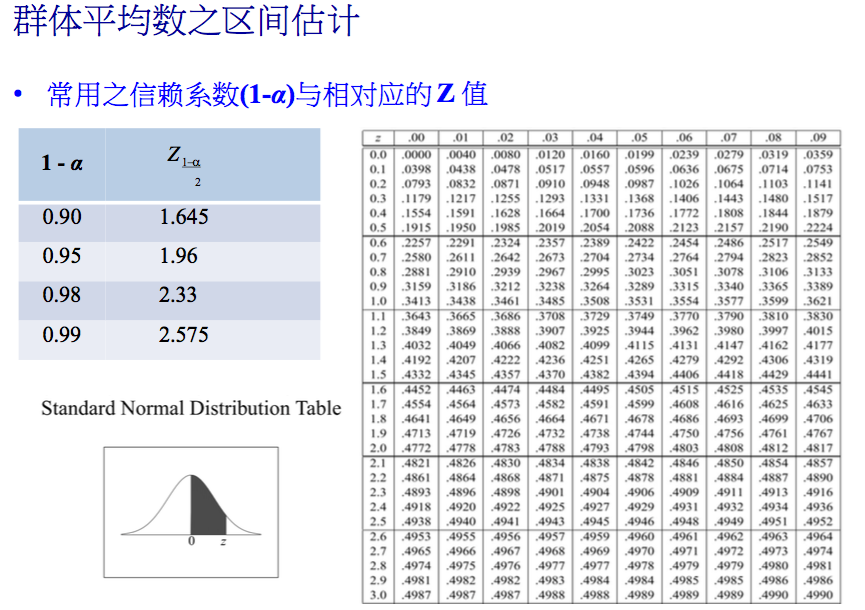Select the .4901 cell in row 2.3

(551, 493)
